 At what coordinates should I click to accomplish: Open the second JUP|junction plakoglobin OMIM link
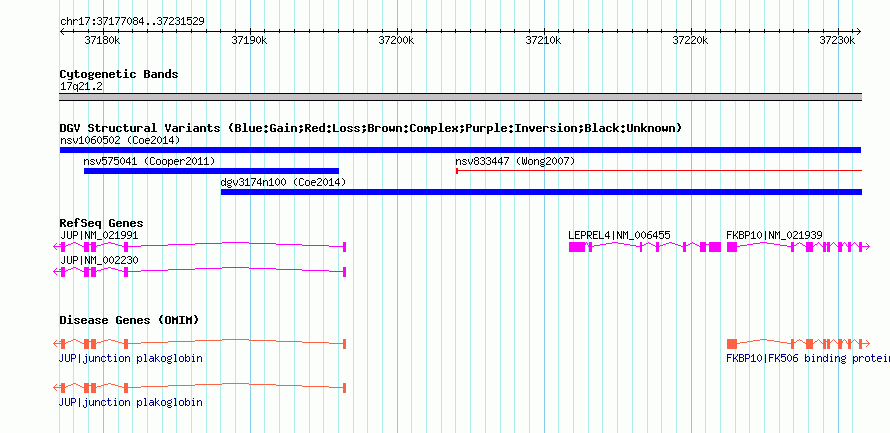coord(131,402)
